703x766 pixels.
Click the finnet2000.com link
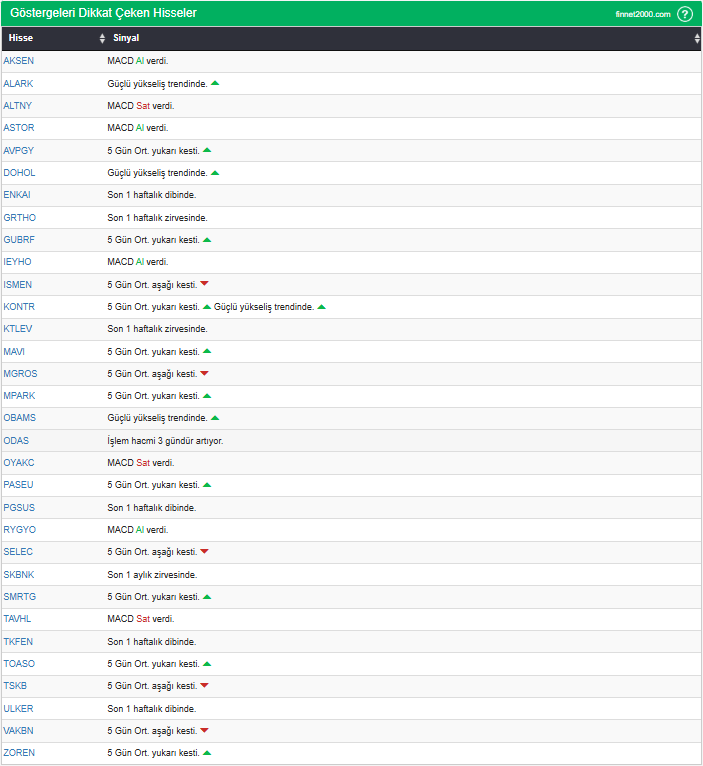point(642,14)
